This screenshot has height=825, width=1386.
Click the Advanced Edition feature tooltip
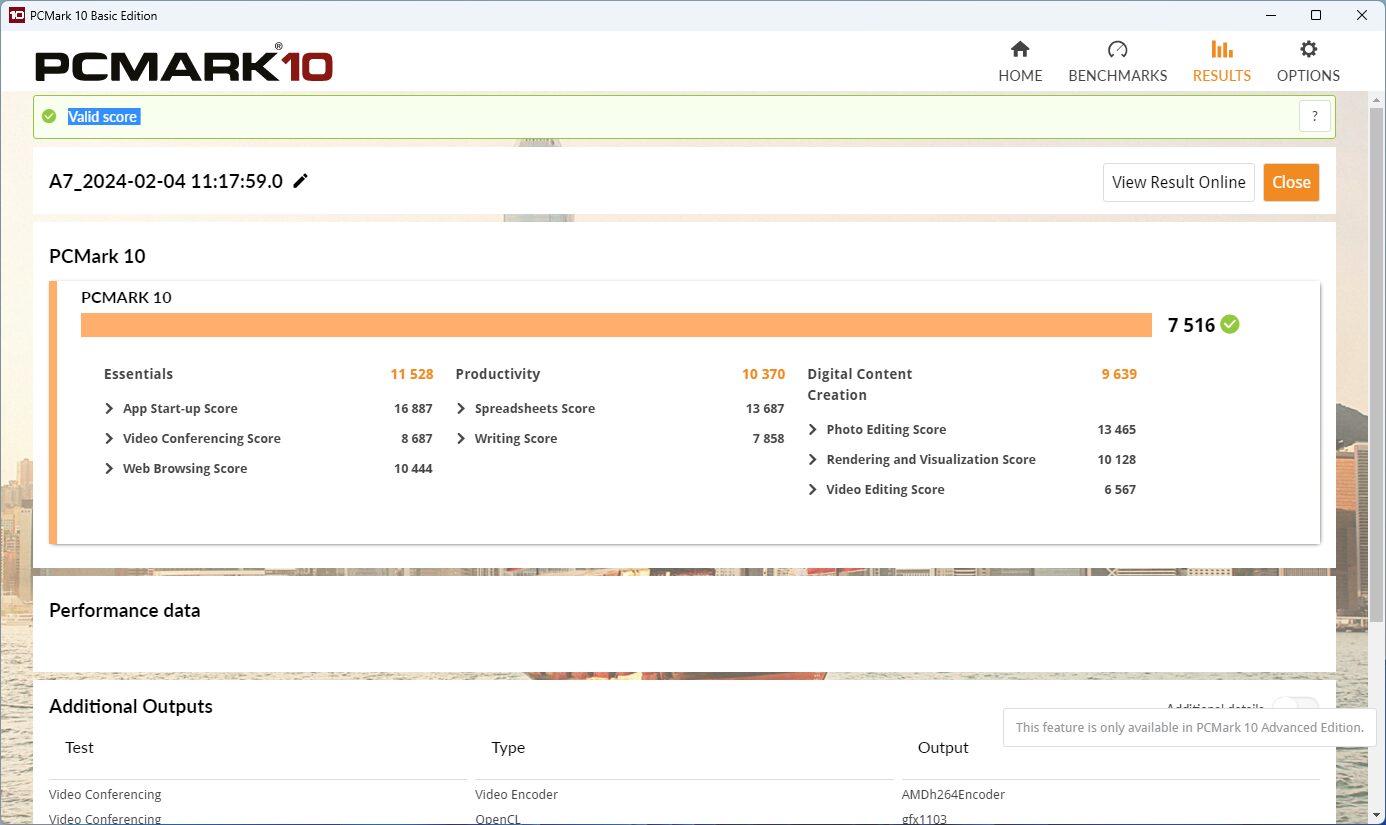point(1189,727)
